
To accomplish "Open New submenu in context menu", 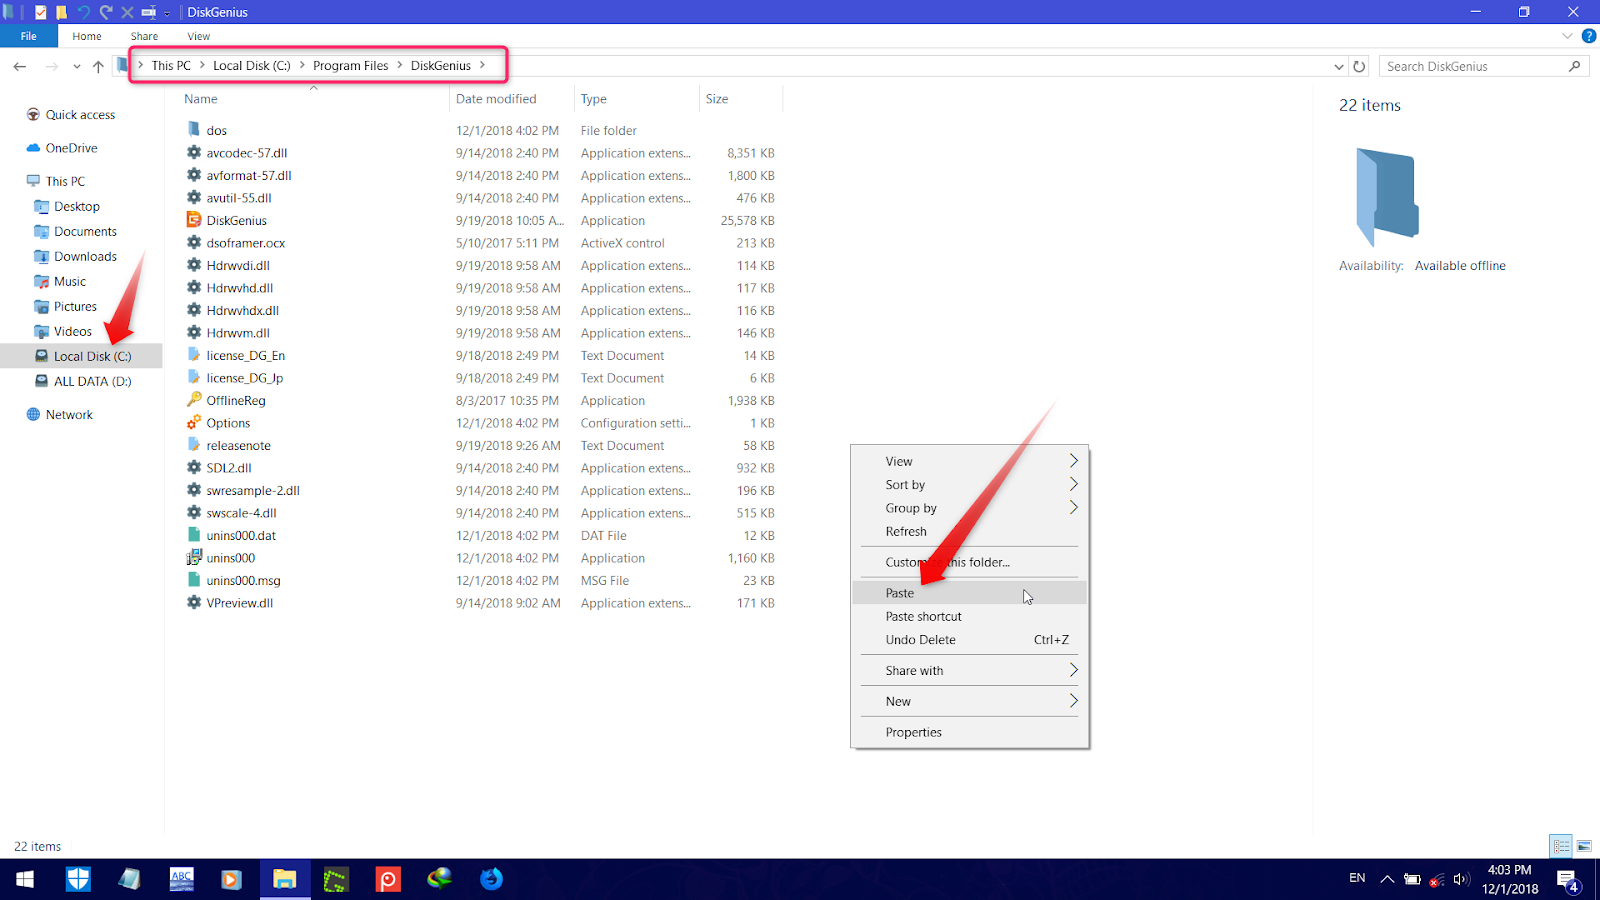I will coord(969,701).
